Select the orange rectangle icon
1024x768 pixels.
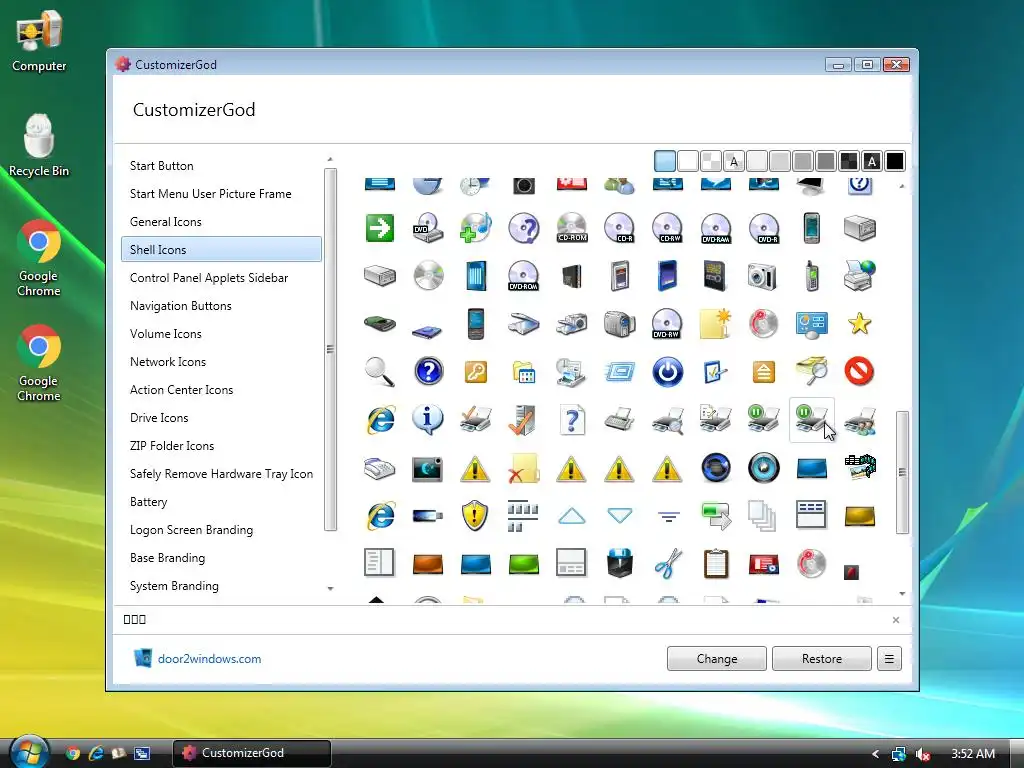click(x=428, y=564)
